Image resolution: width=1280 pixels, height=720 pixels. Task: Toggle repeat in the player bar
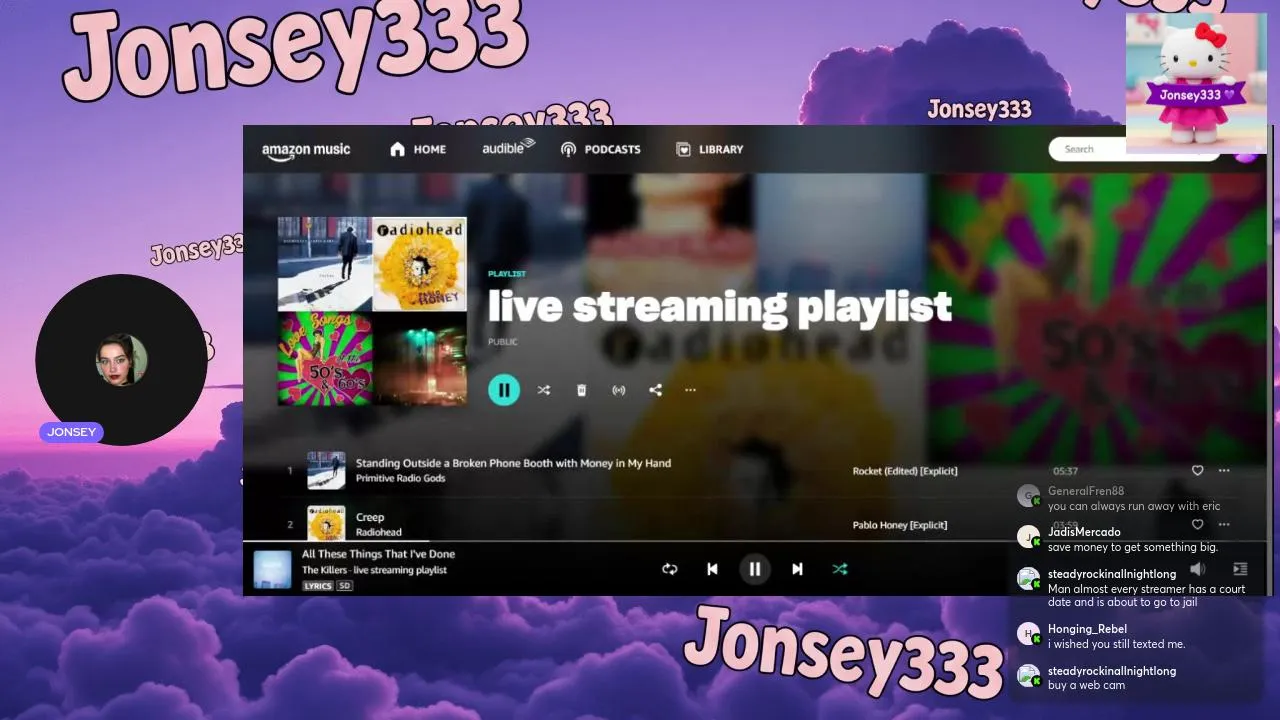point(670,569)
